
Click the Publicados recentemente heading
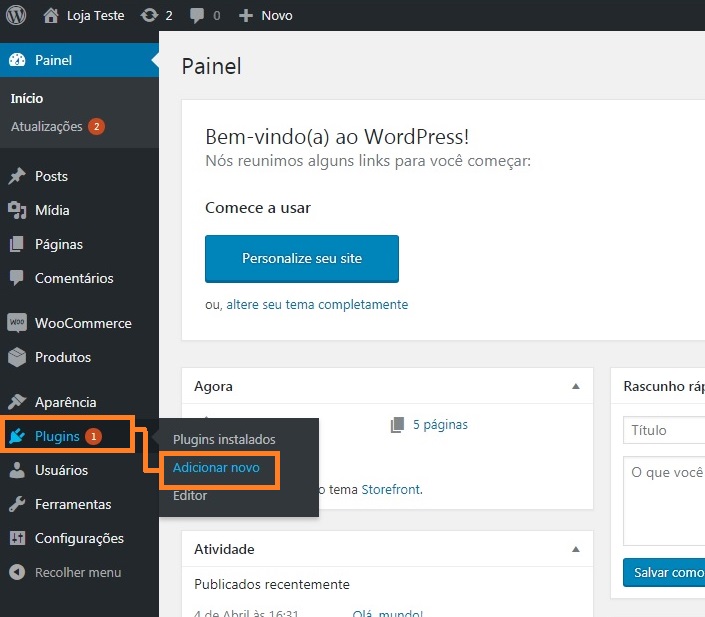click(272, 584)
